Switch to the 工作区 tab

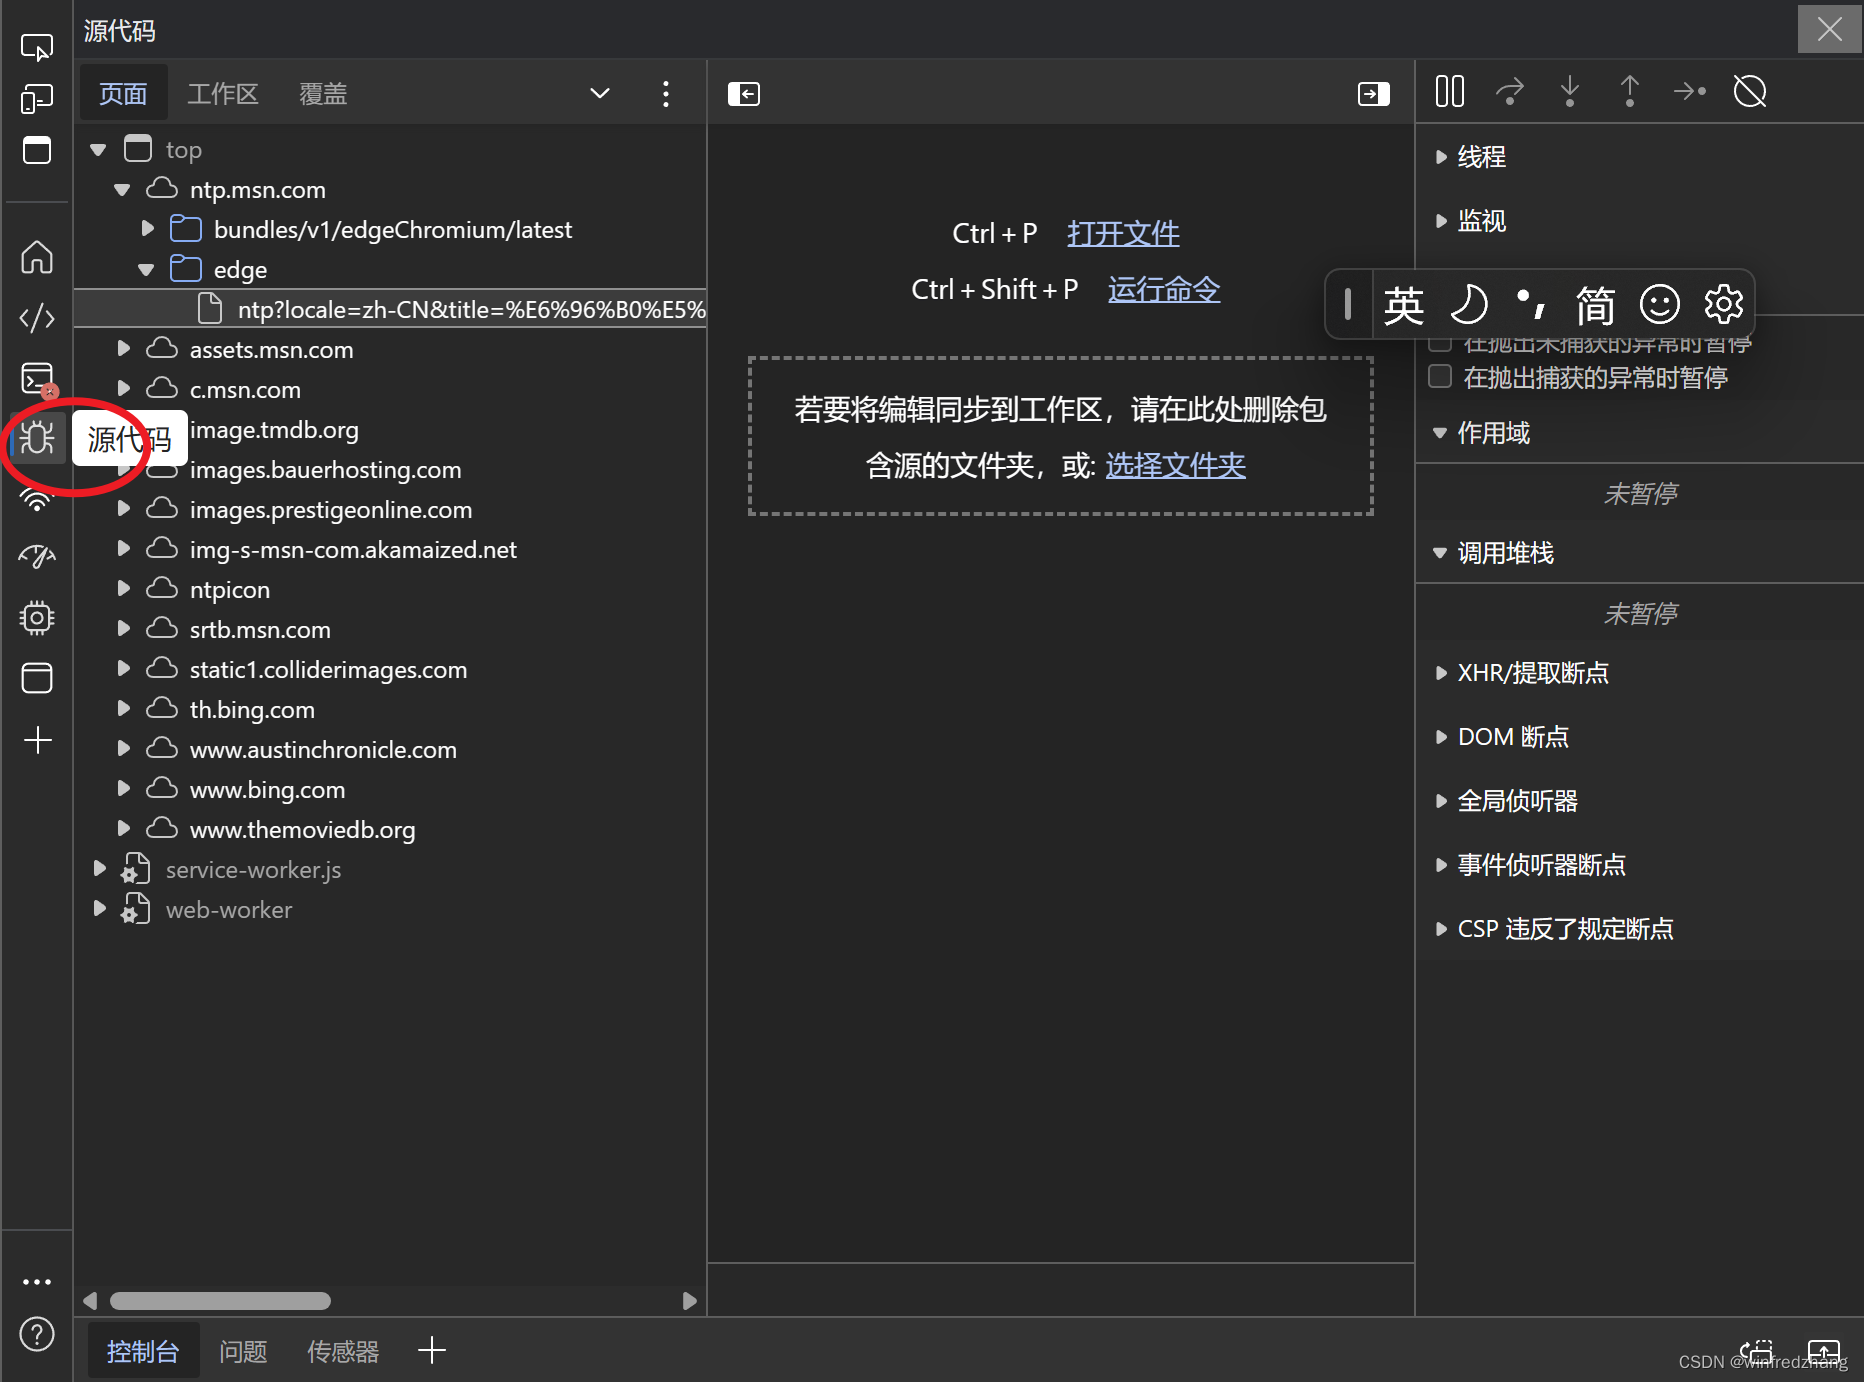click(223, 94)
